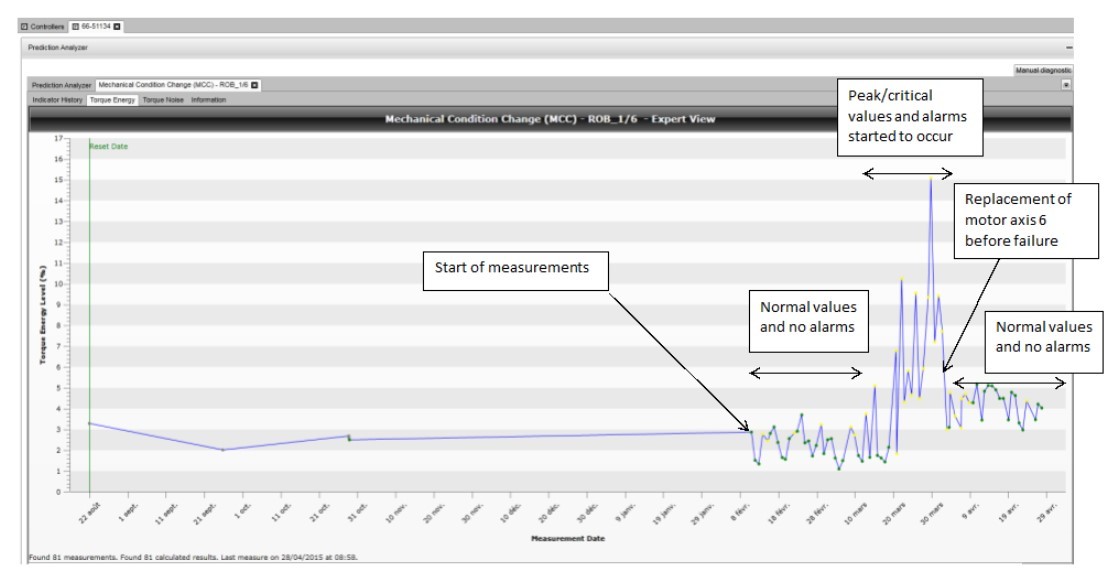1109x583 pixels.
Task: Select the data point near 21 sept.
Action: (223, 449)
